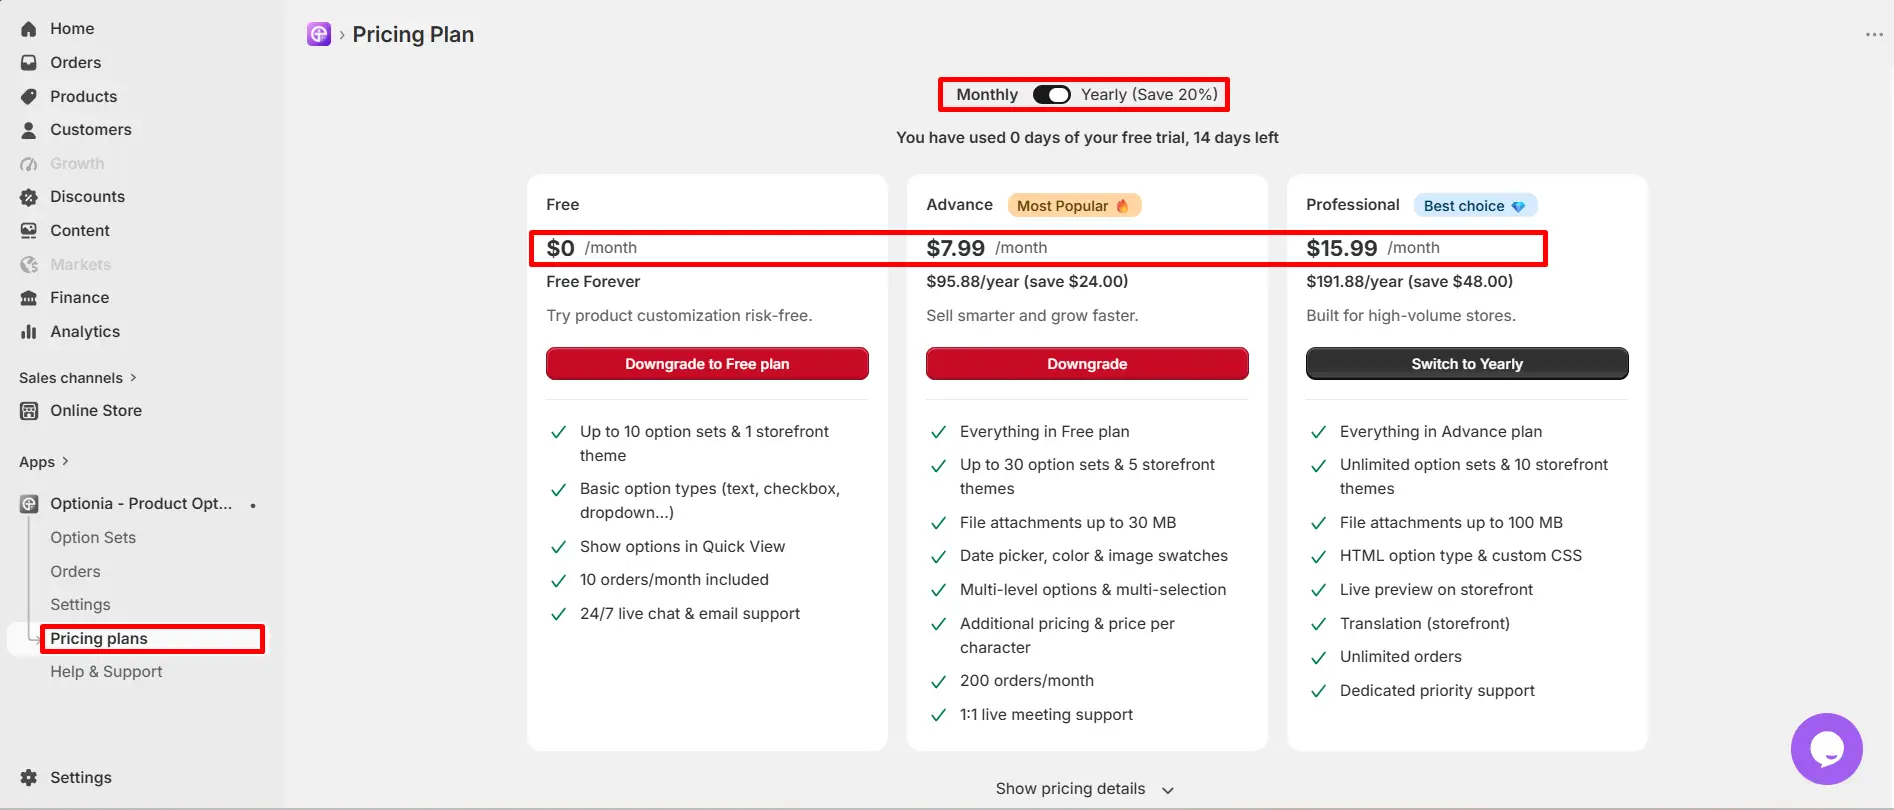Click the Advance plan Downgrade button
Screen dimensions: 1894x810
click(x=1087, y=364)
